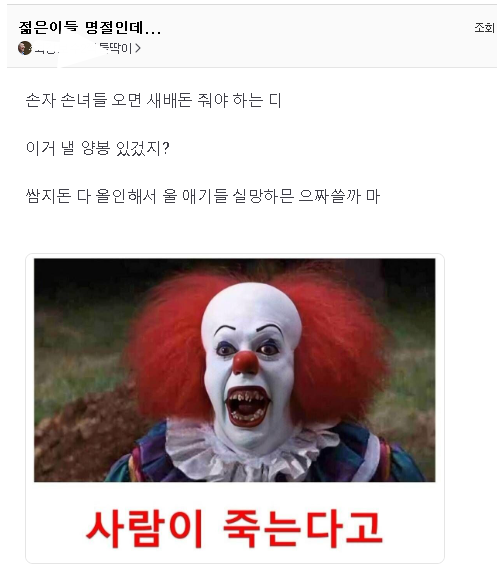Viewport: 497px width, 565px height.
Task: Click the red caption 사람이 죽는다고
Action: (234, 528)
